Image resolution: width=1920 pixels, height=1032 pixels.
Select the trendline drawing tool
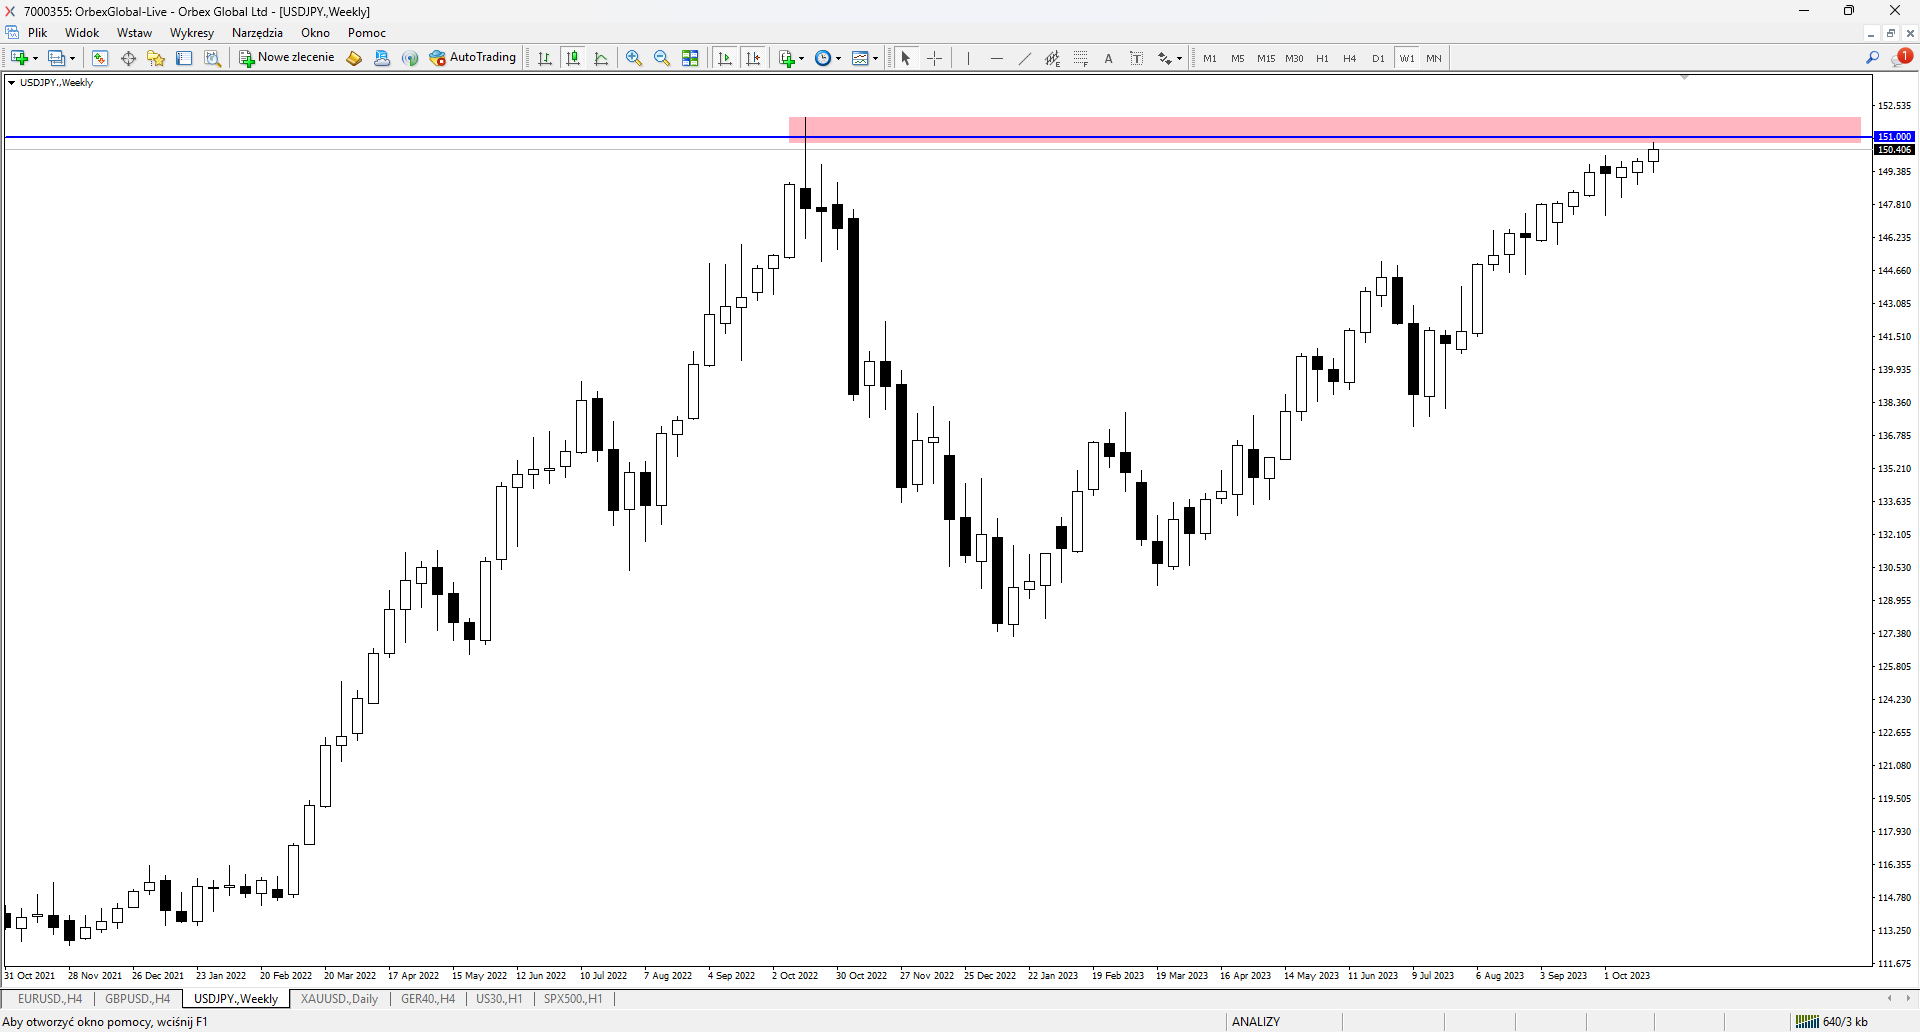coord(1025,58)
